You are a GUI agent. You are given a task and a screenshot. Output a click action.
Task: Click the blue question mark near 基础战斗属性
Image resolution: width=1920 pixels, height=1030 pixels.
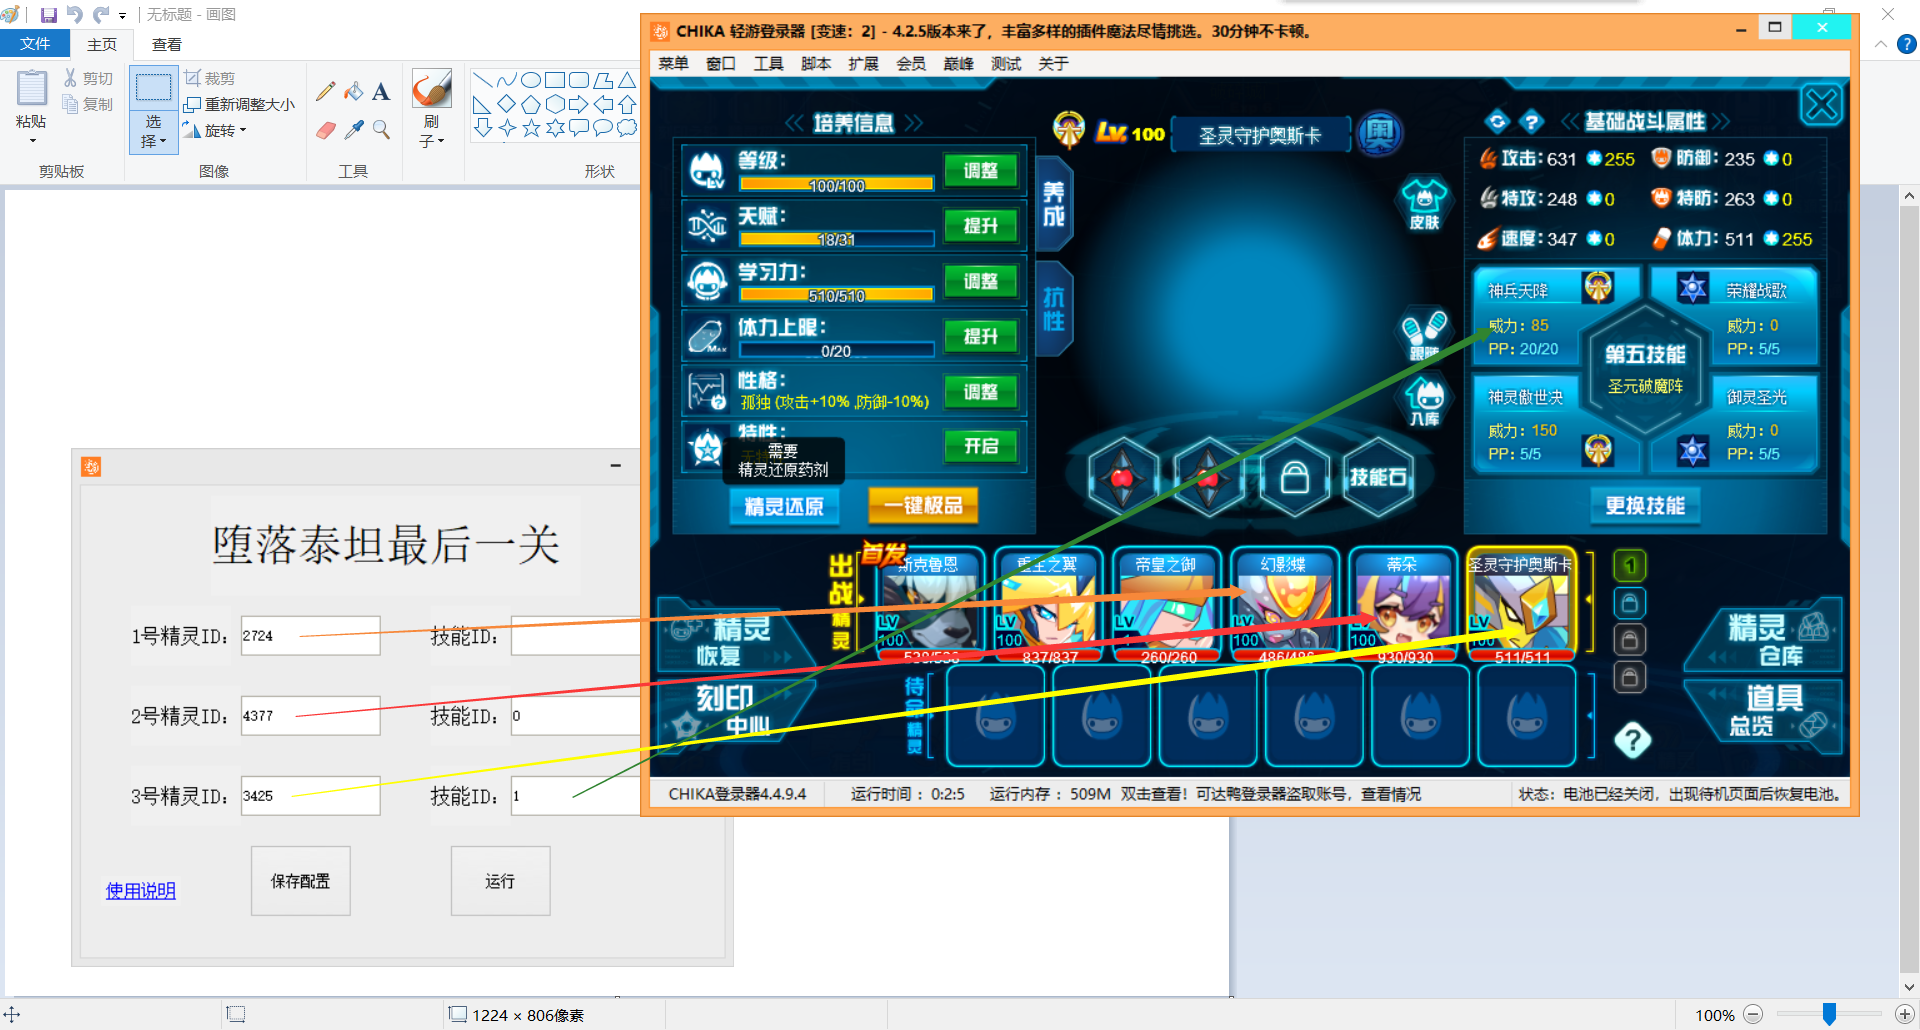pos(1531,122)
